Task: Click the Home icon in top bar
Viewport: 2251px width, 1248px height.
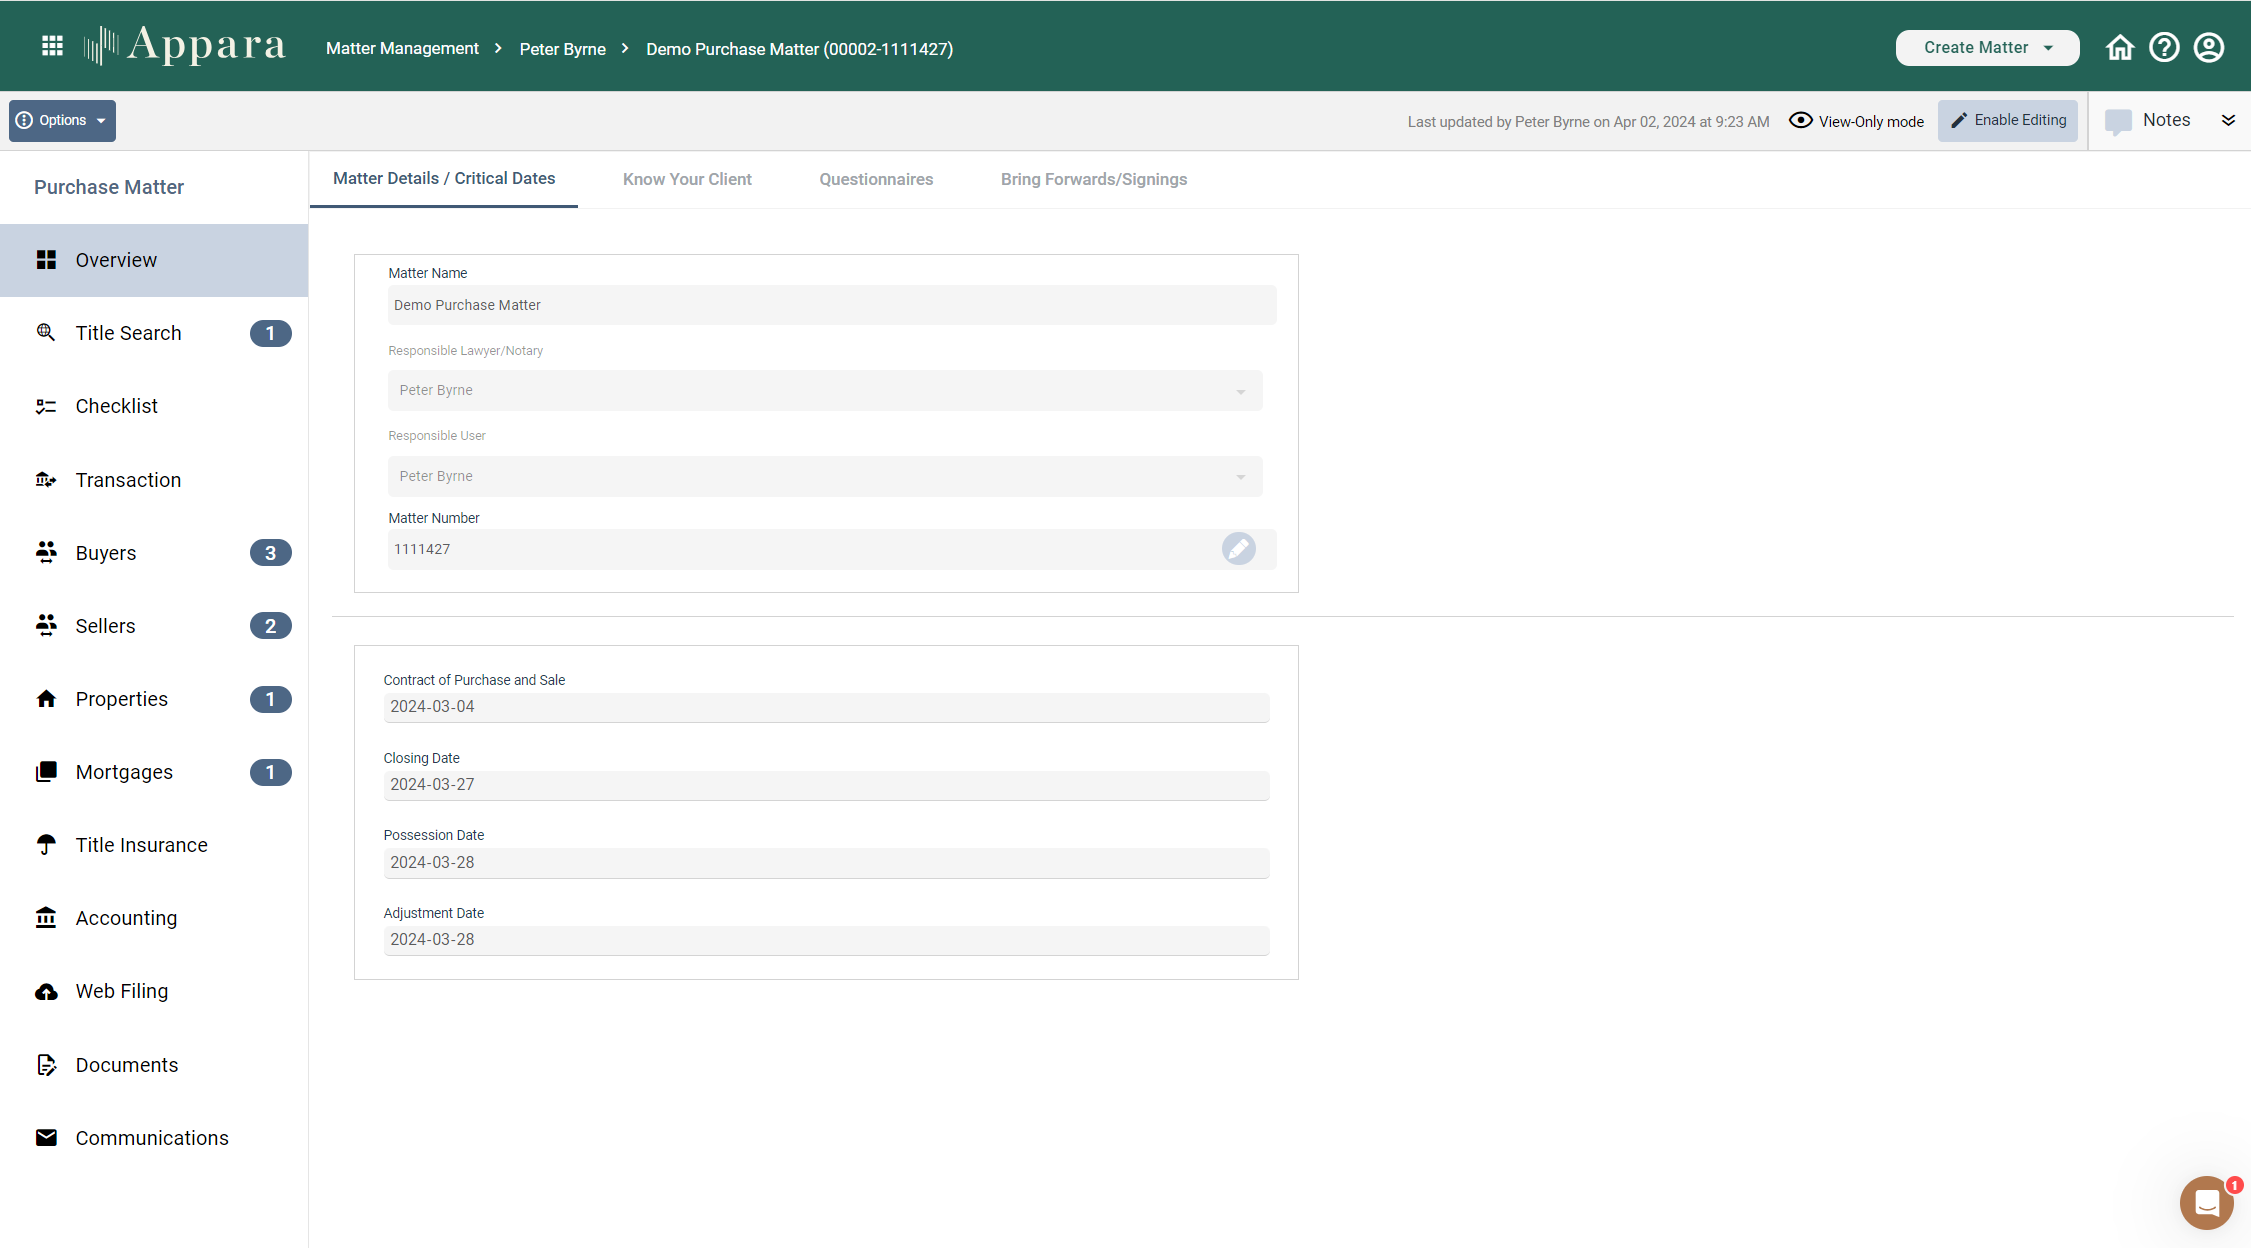Action: click(2119, 47)
